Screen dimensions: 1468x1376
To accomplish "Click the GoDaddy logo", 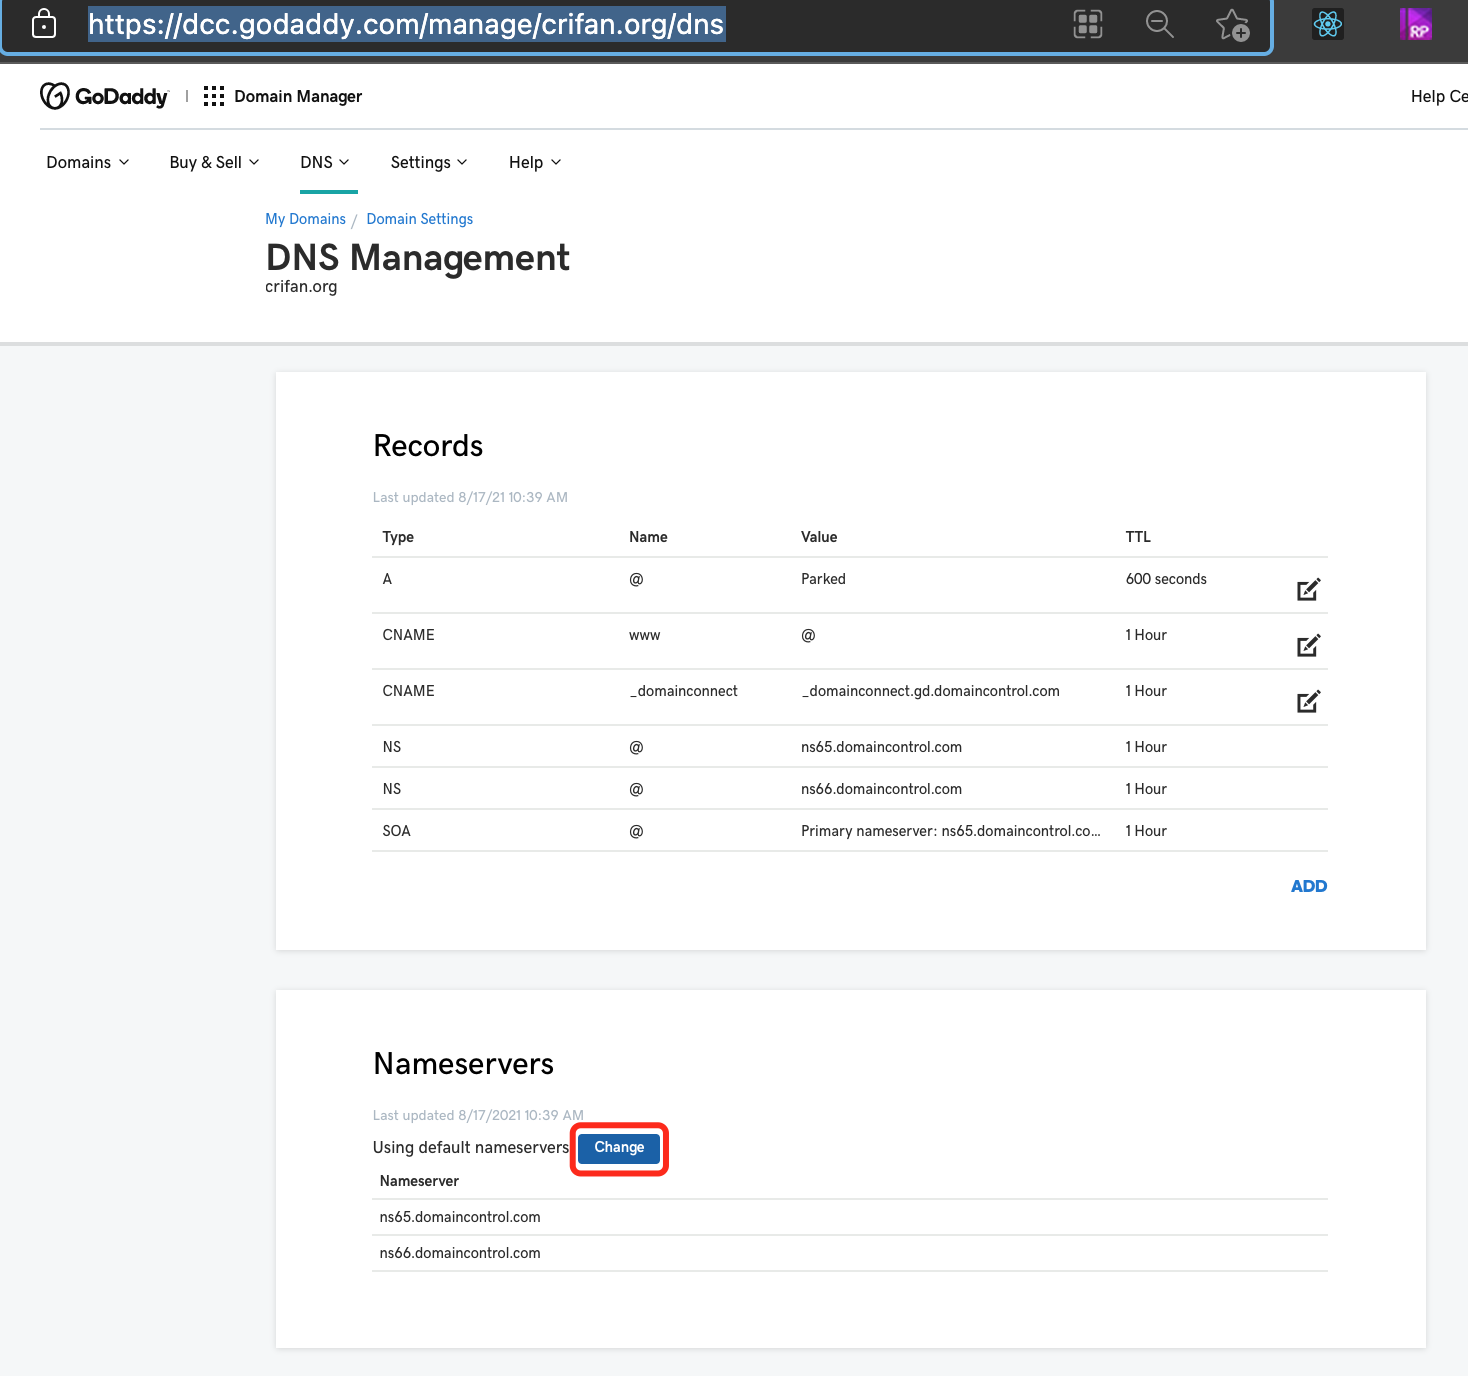I will tap(104, 96).
